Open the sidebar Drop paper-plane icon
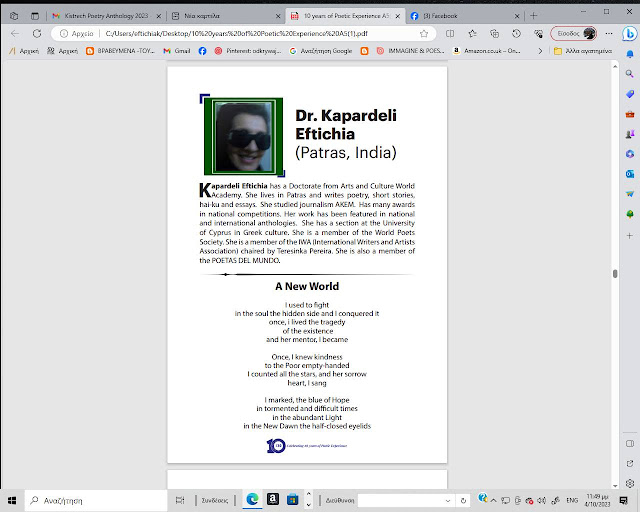Viewport: 640px width, 512px height. 630,194
